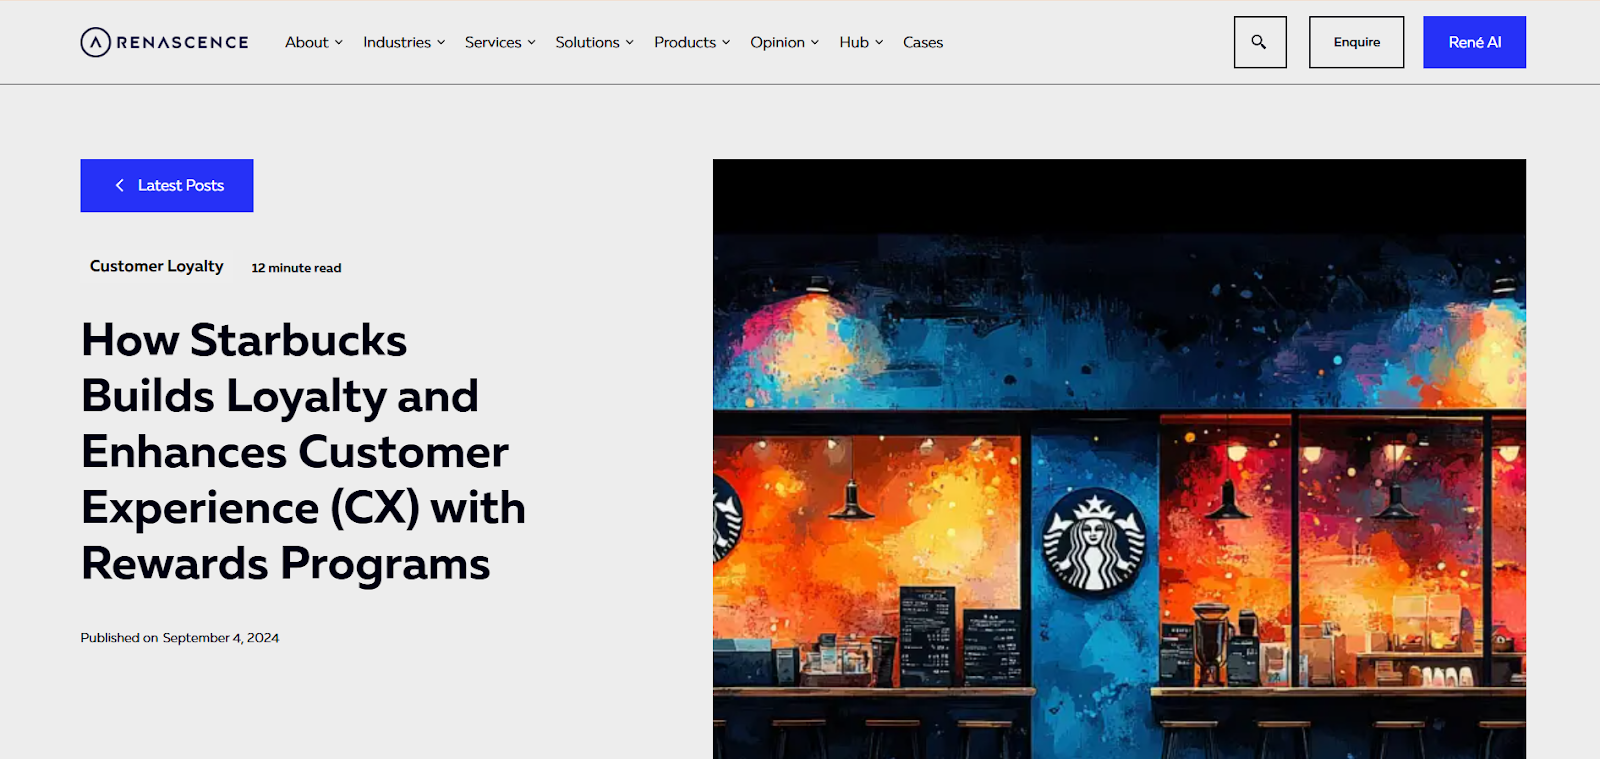Select the Customer Loyalty category tag
The height and width of the screenshot is (759, 1600).
[x=157, y=266]
